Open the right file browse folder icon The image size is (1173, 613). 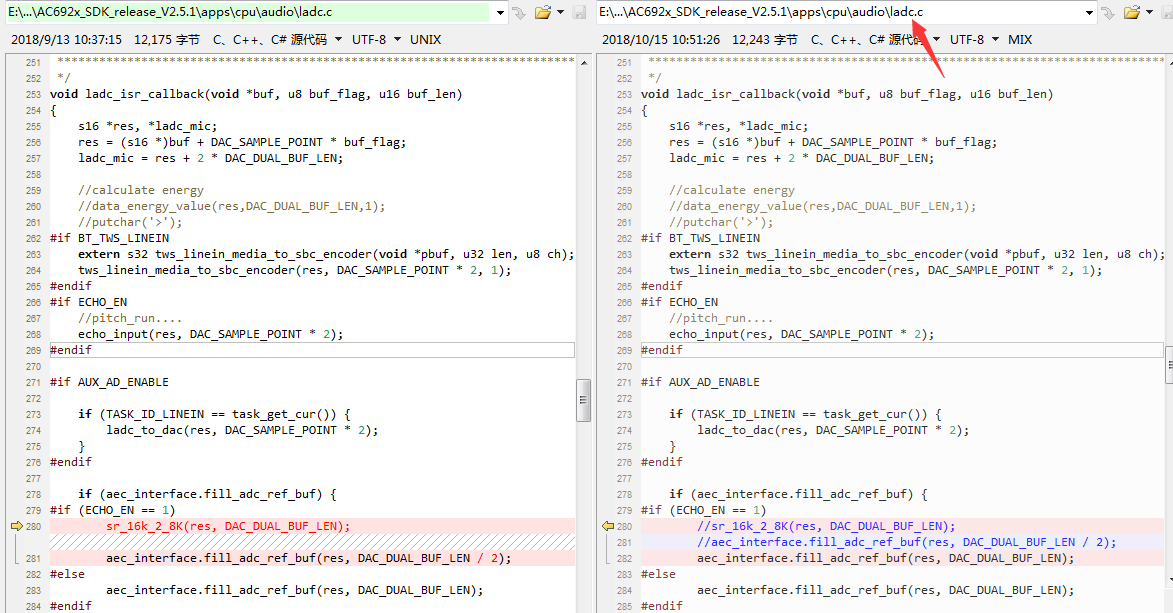[x=1132, y=12]
